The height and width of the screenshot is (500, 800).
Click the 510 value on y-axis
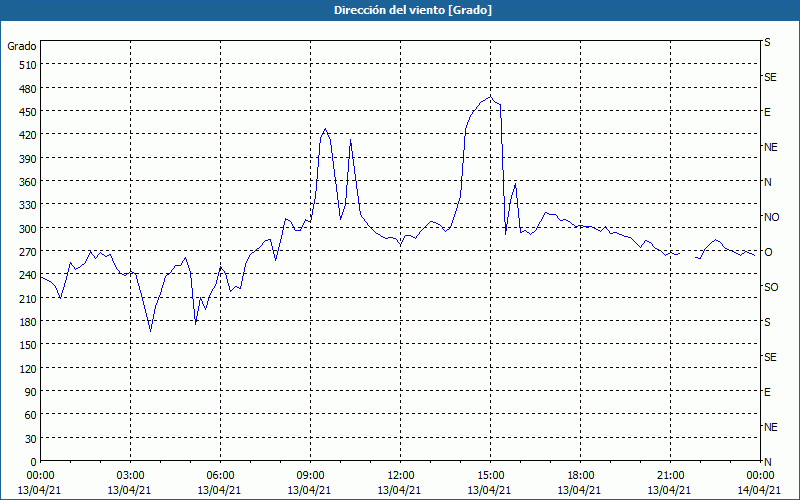click(x=26, y=65)
